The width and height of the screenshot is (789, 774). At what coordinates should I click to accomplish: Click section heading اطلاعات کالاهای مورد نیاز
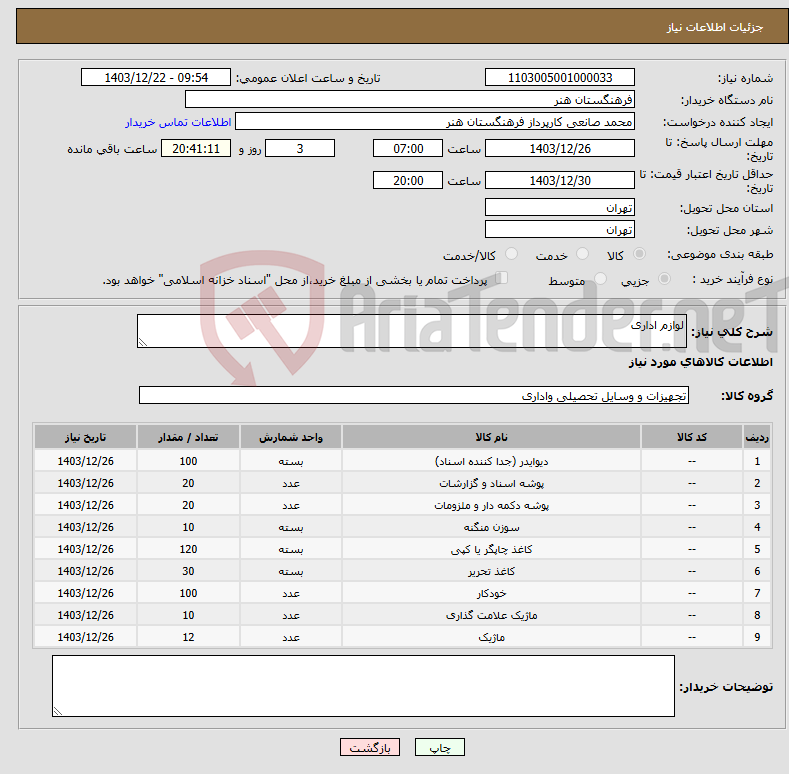(700, 362)
